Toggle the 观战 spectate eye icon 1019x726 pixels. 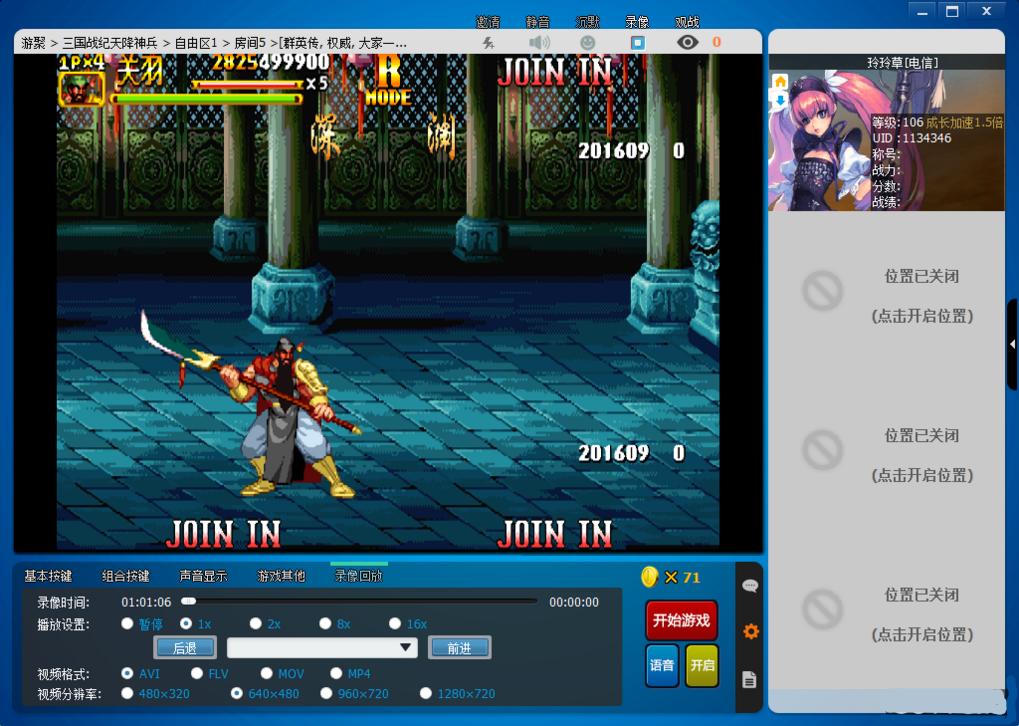coord(687,42)
